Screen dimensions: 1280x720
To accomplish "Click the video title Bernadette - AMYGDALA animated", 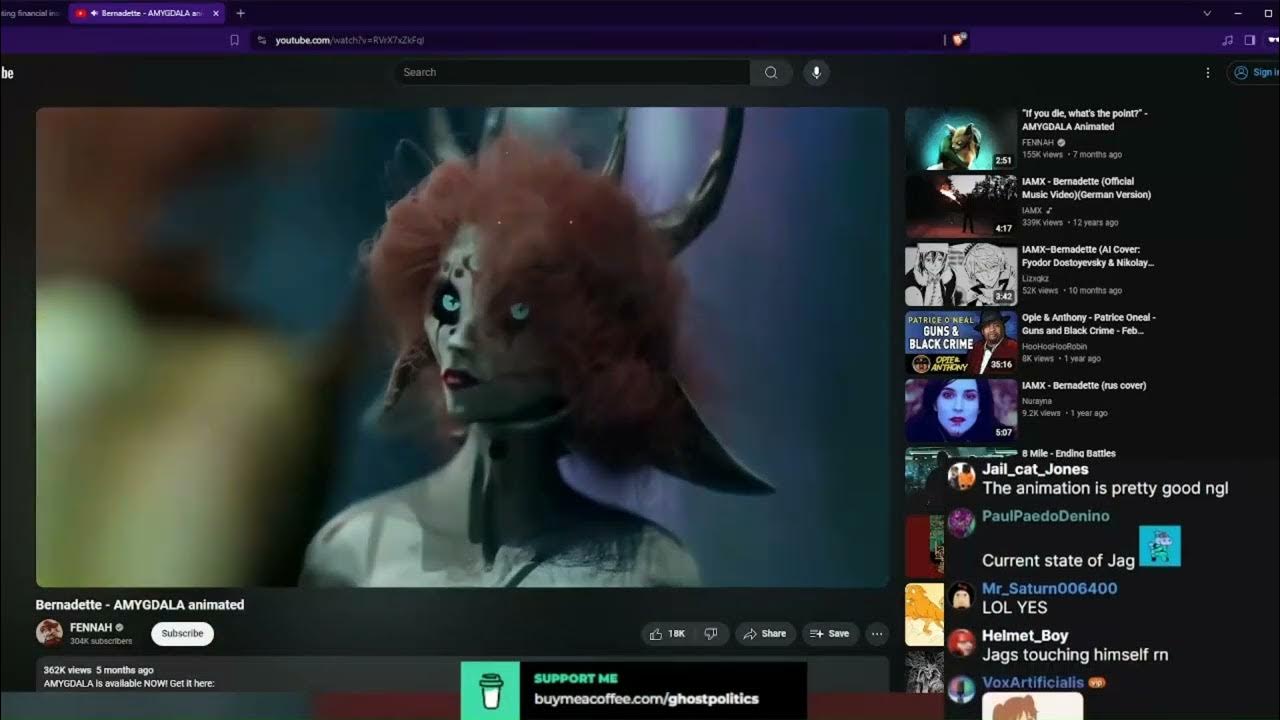I will [140, 605].
